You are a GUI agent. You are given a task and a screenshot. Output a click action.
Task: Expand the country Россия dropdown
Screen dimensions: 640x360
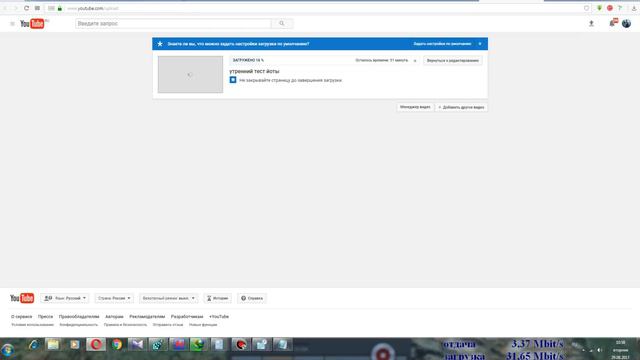pyautogui.click(x=114, y=298)
